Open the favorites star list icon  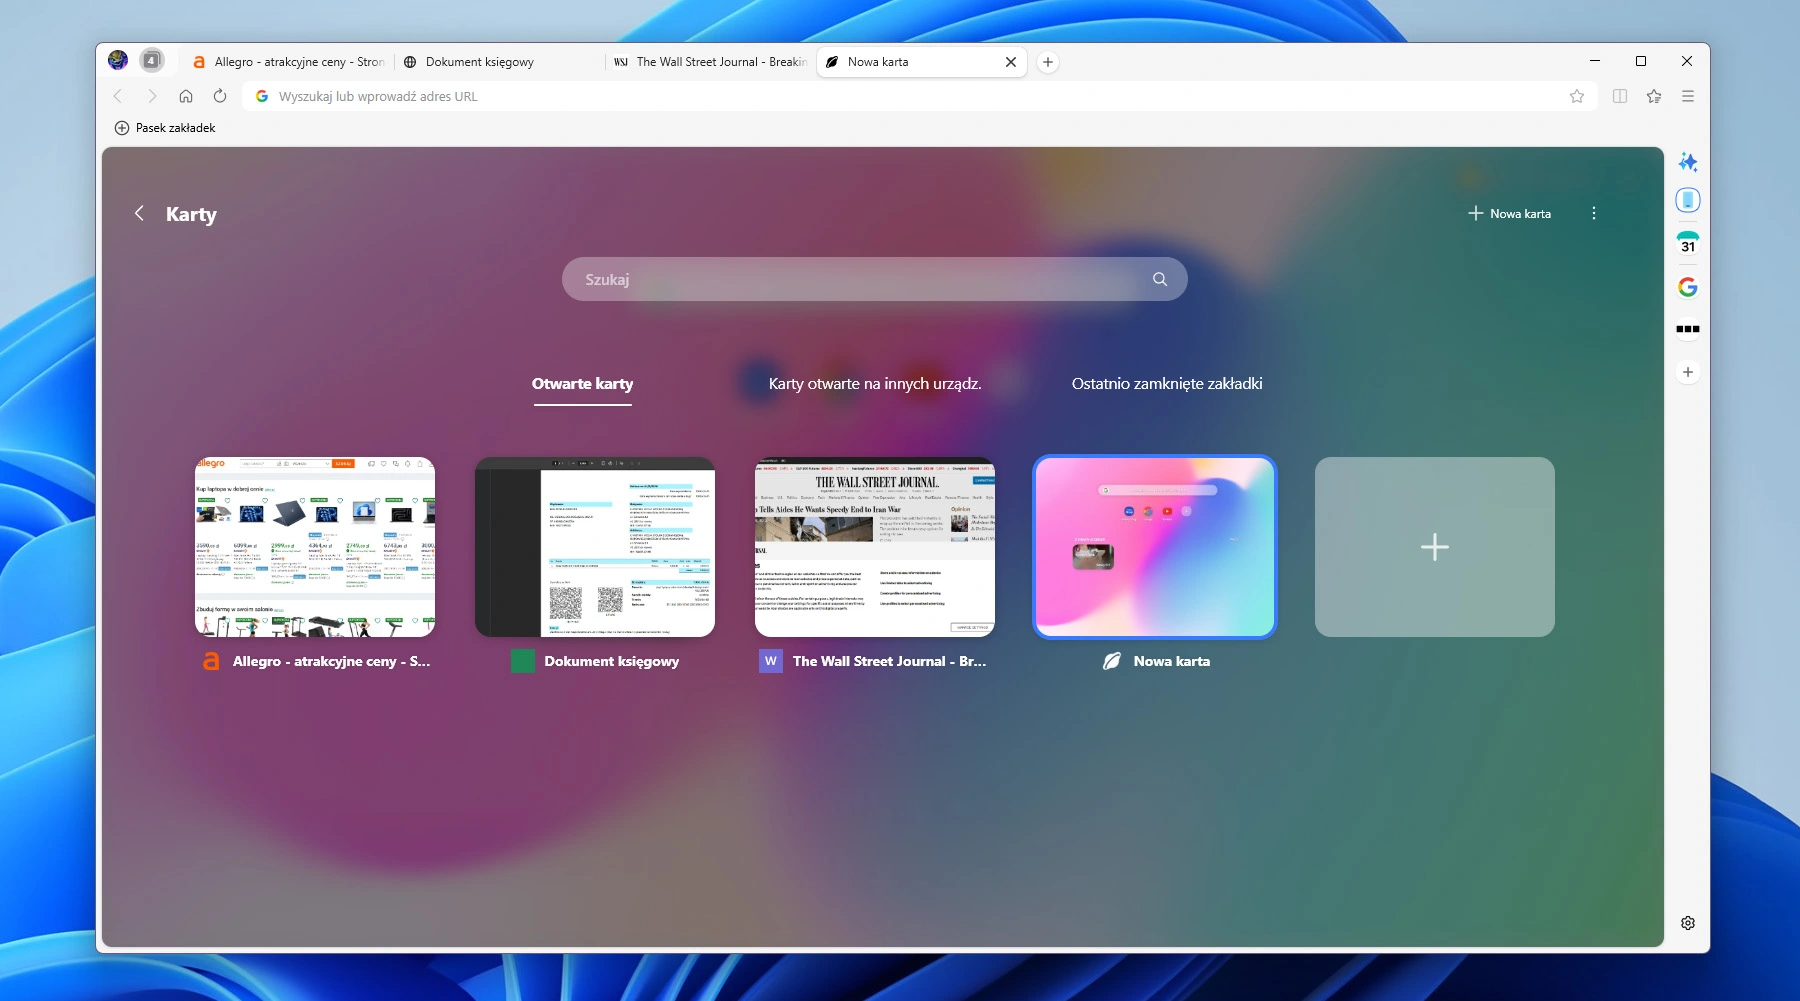coord(1654,96)
